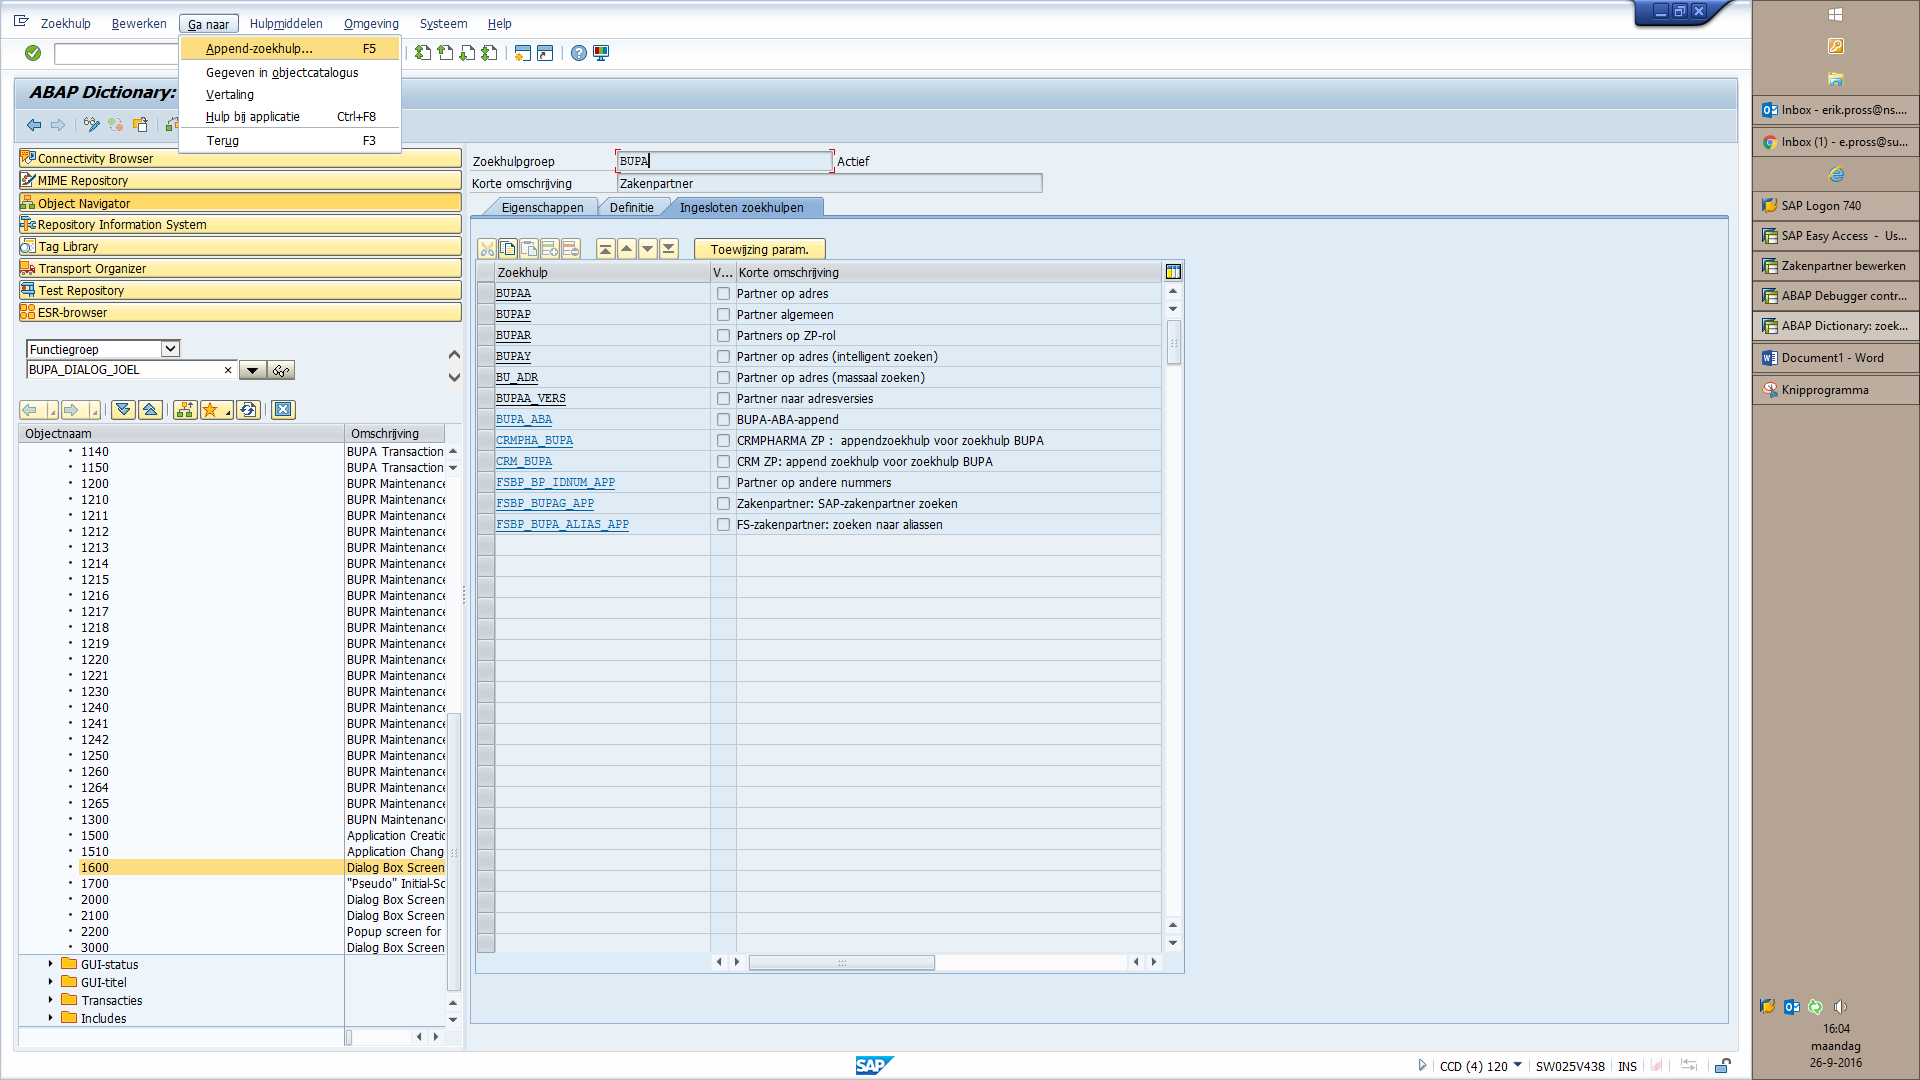Expand the GUI-titel folder
This screenshot has width=1920, height=1080.
point(51,982)
